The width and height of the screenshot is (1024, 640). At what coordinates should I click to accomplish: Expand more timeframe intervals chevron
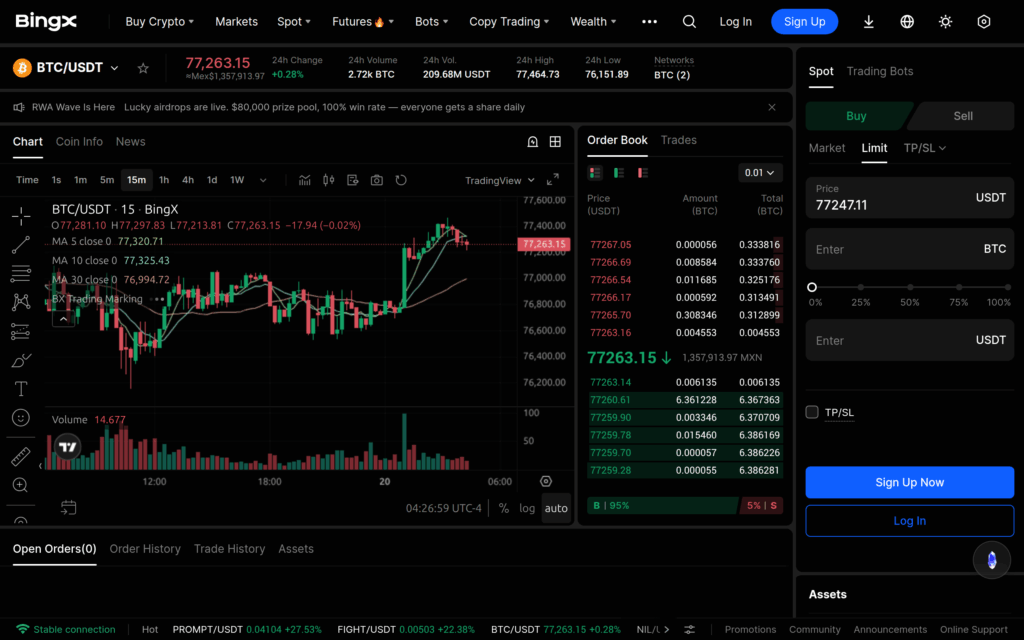pyautogui.click(x=263, y=180)
